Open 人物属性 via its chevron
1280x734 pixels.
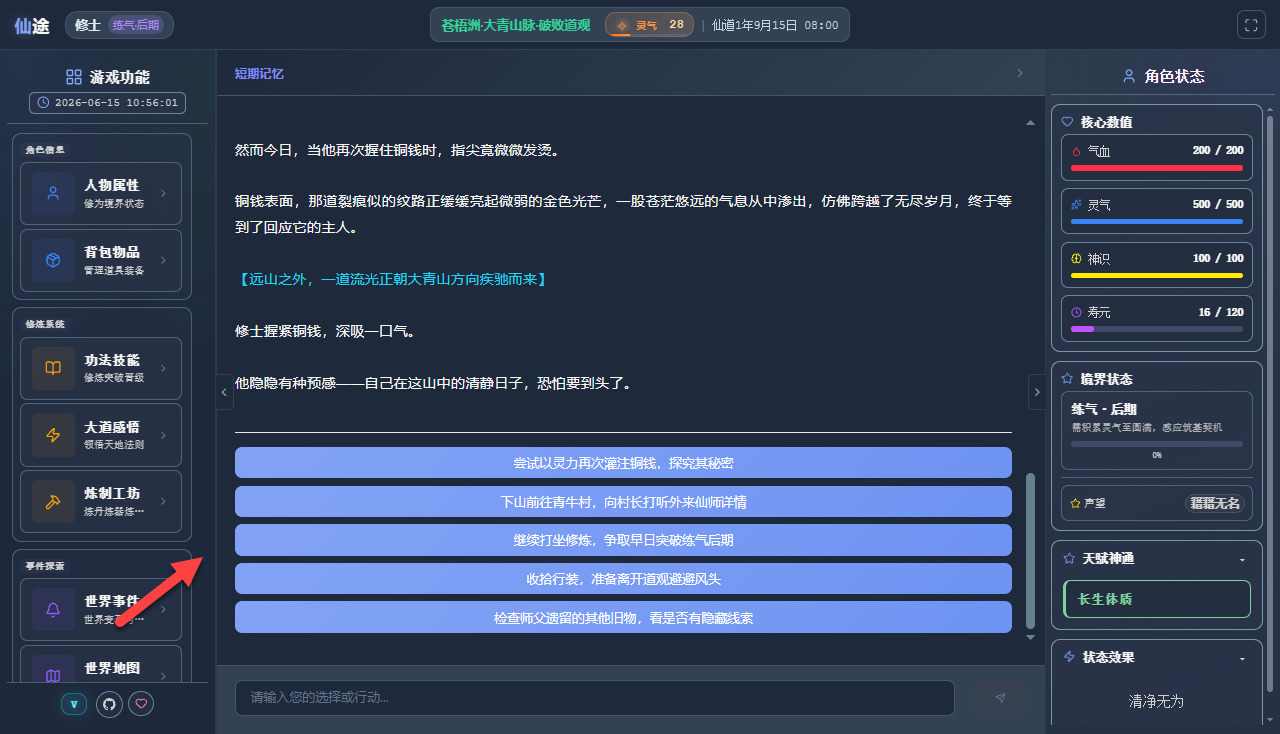coord(163,194)
